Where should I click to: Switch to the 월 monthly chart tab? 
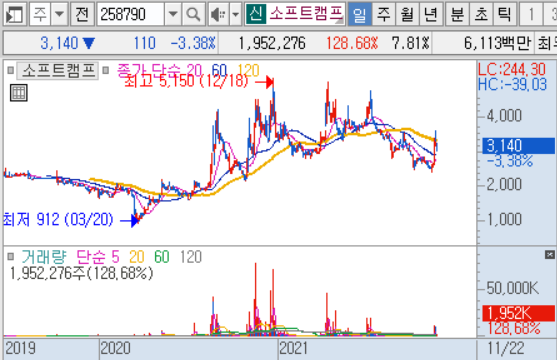pos(407,14)
